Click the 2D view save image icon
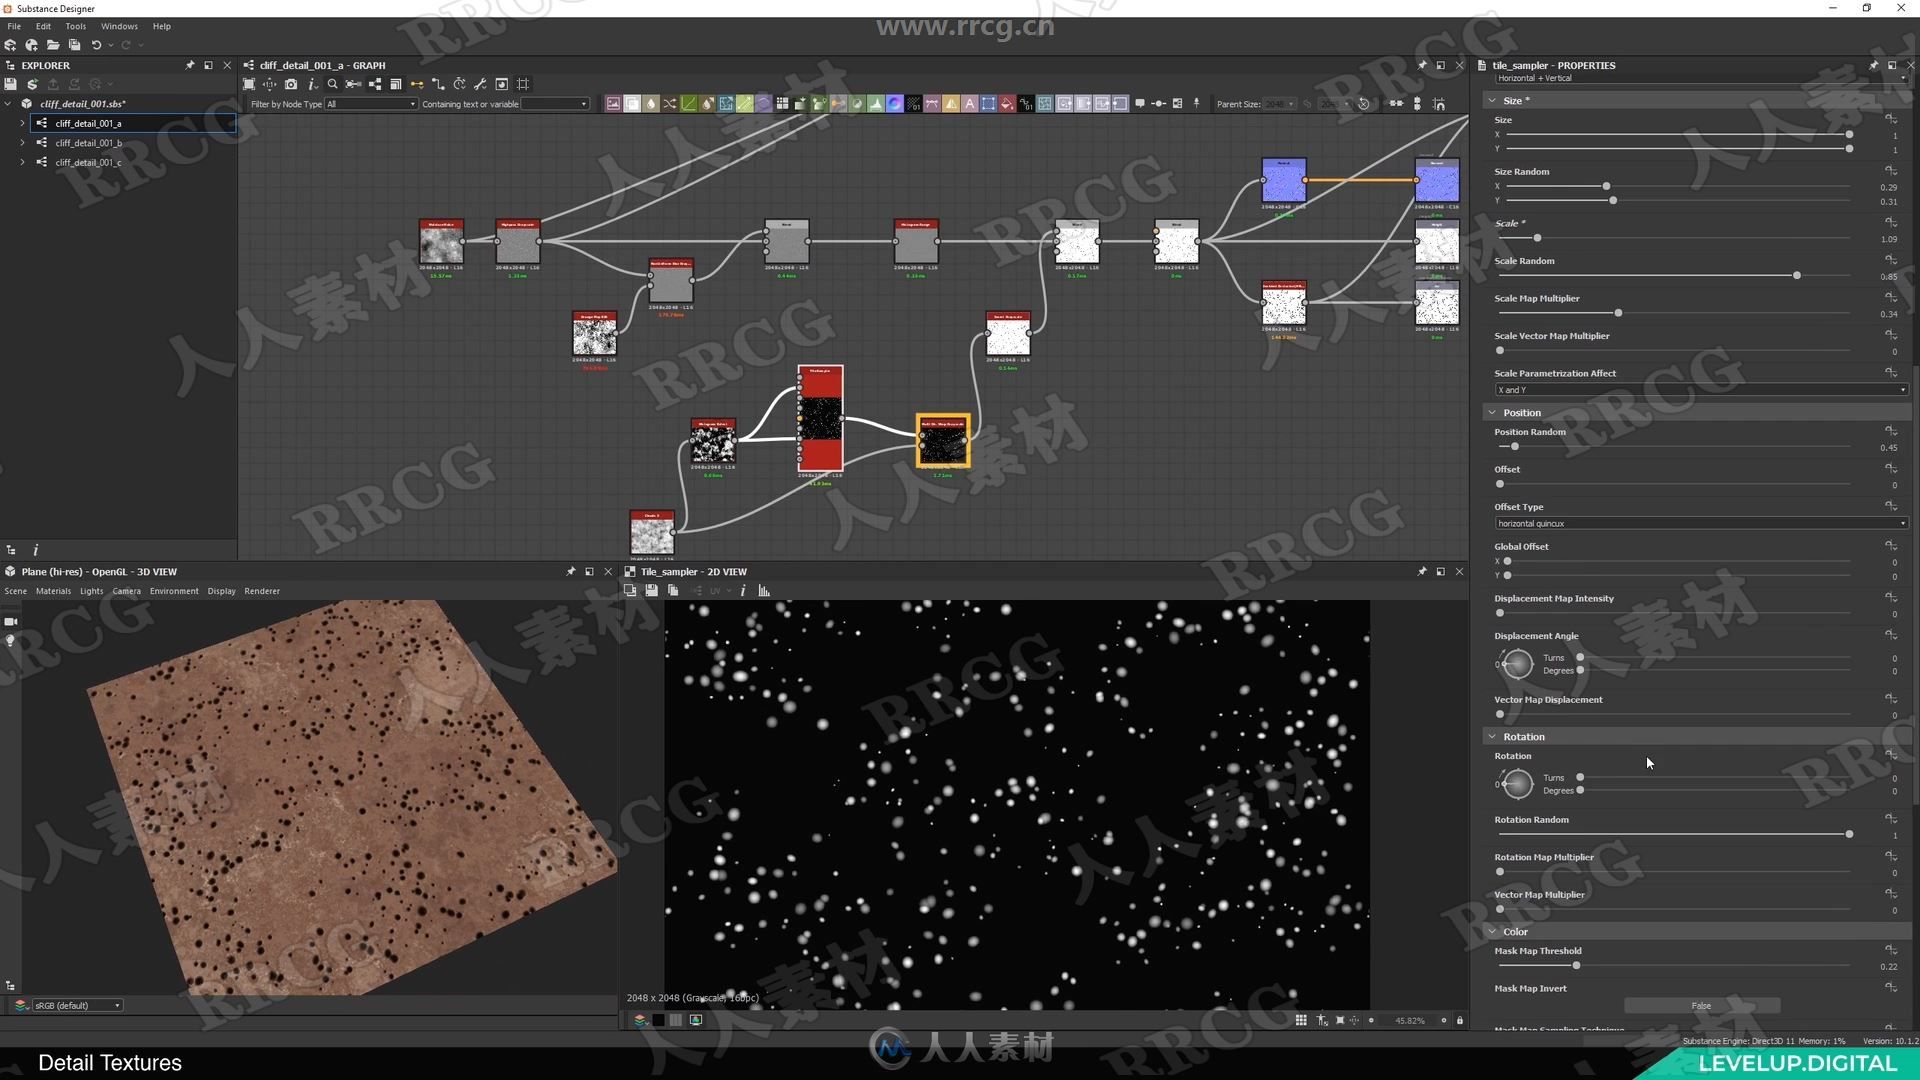Image resolution: width=1920 pixels, height=1080 pixels. coord(651,591)
